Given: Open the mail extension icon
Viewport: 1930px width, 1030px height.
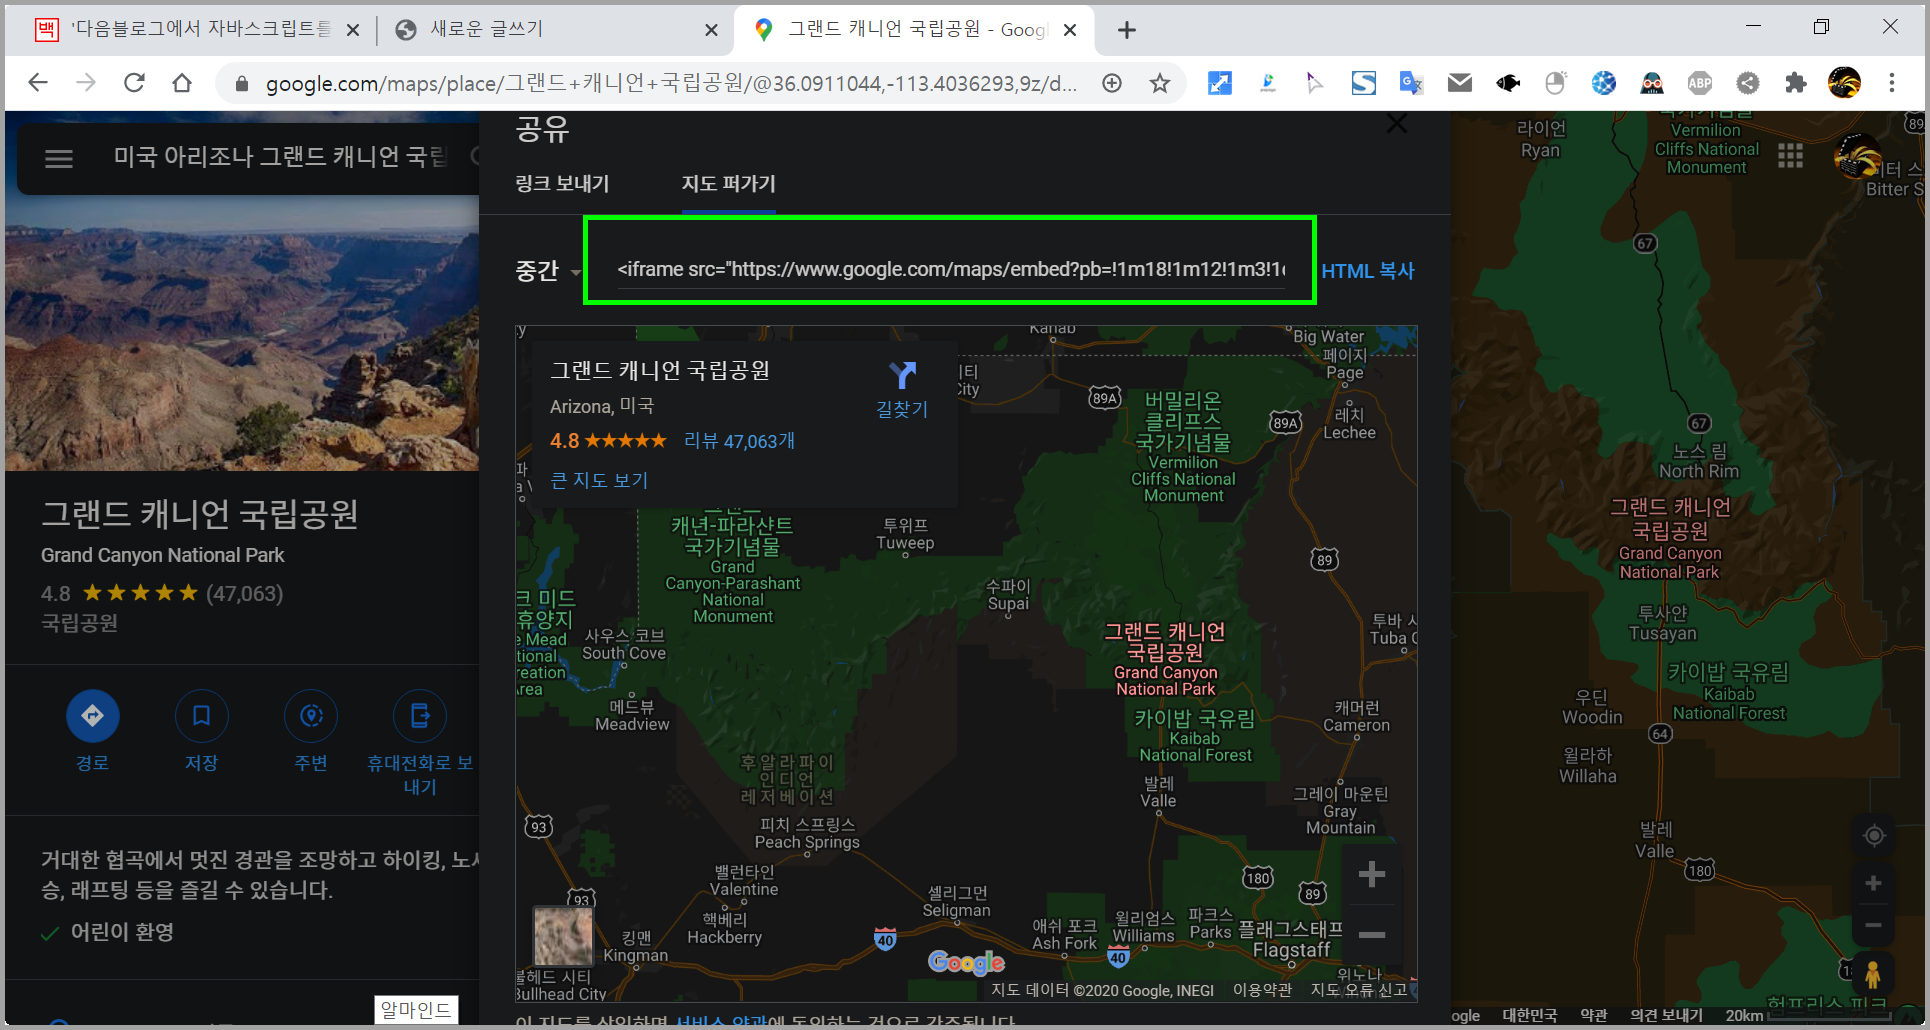Looking at the screenshot, I should 1460,83.
